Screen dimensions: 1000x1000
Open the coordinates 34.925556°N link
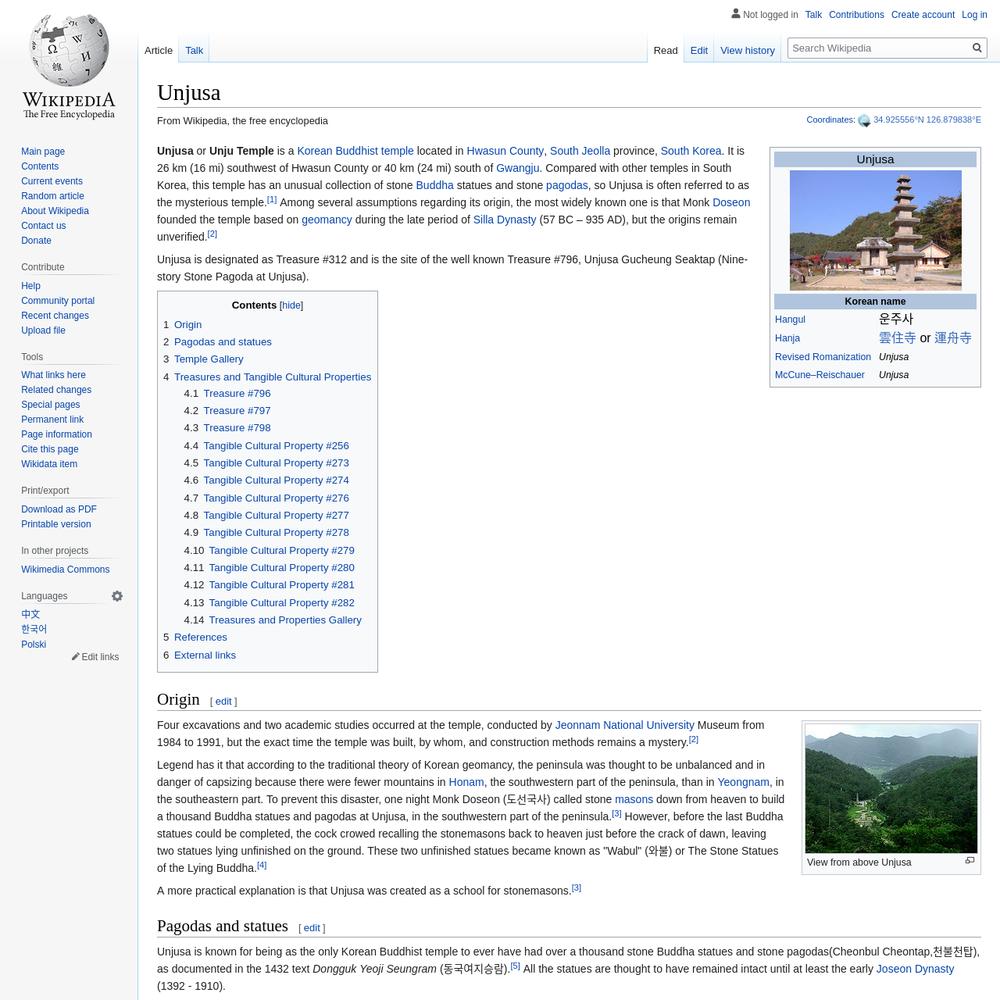[927, 120]
